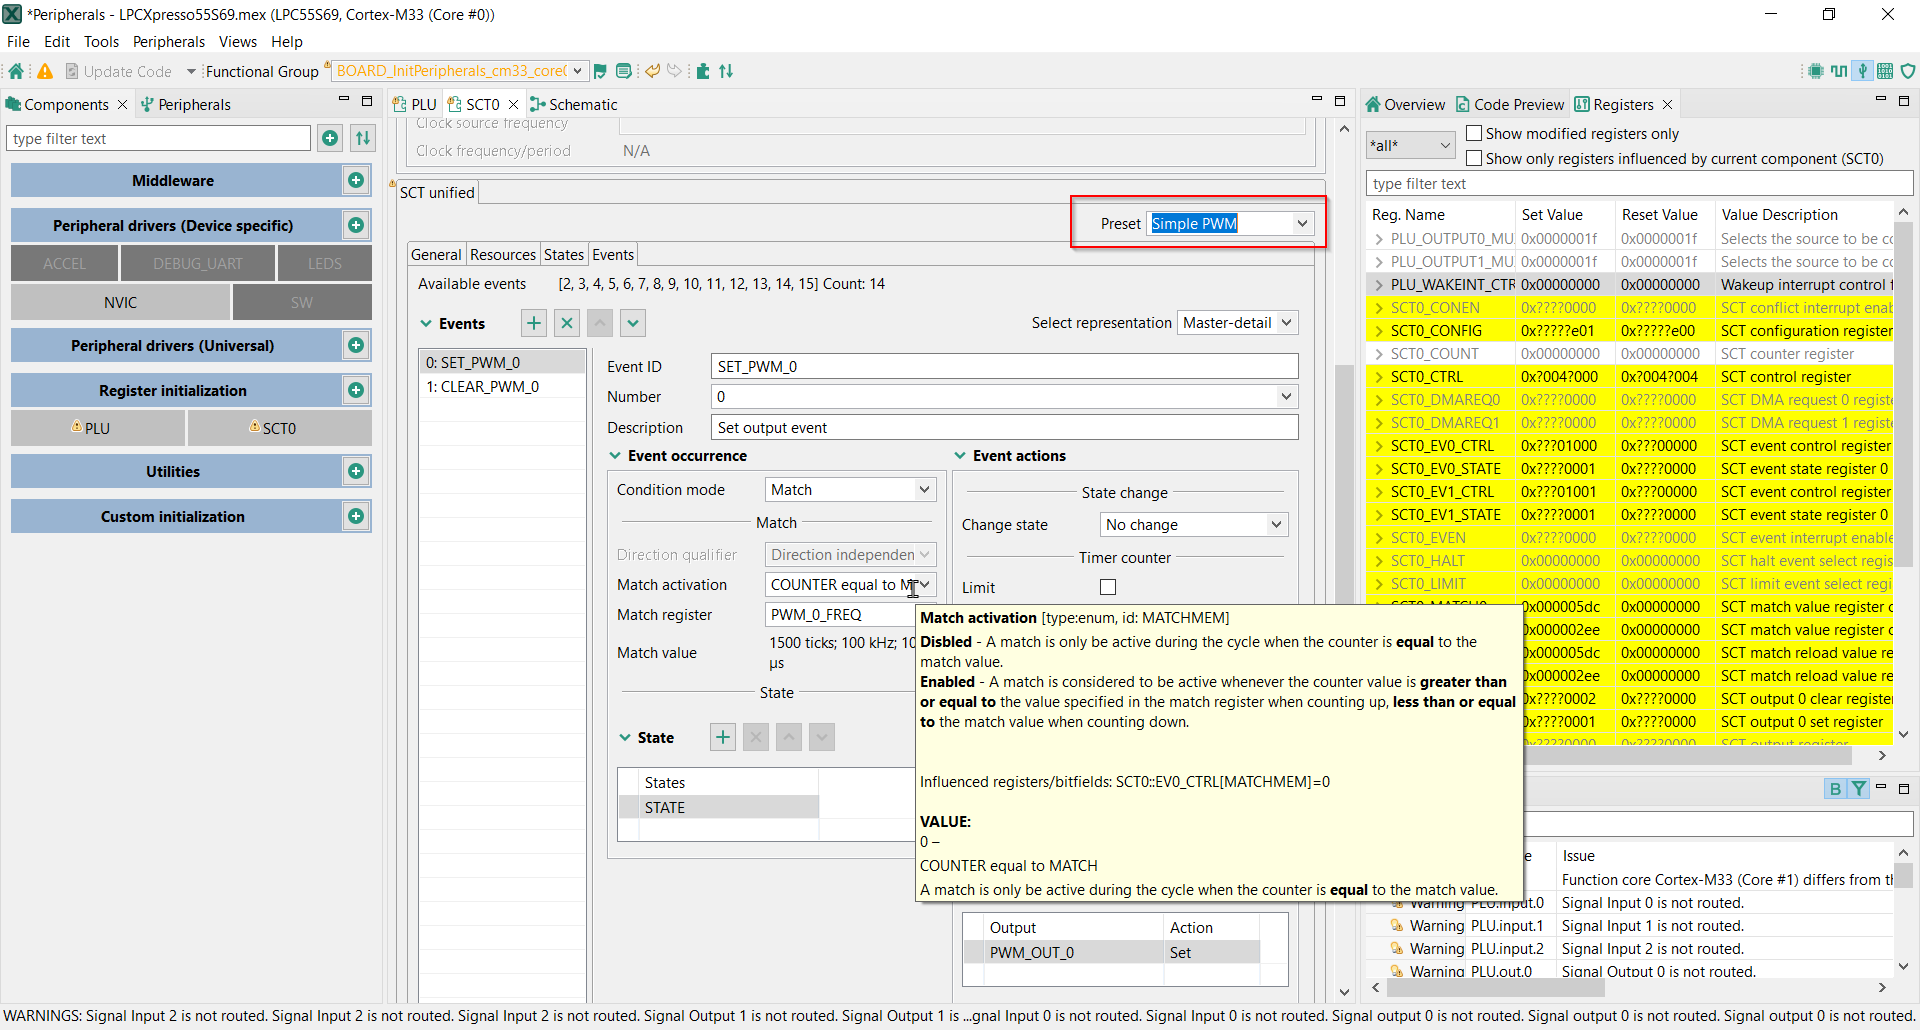Add a new state with plus icon
Image resolution: width=1920 pixels, height=1030 pixels.
(722, 738)
